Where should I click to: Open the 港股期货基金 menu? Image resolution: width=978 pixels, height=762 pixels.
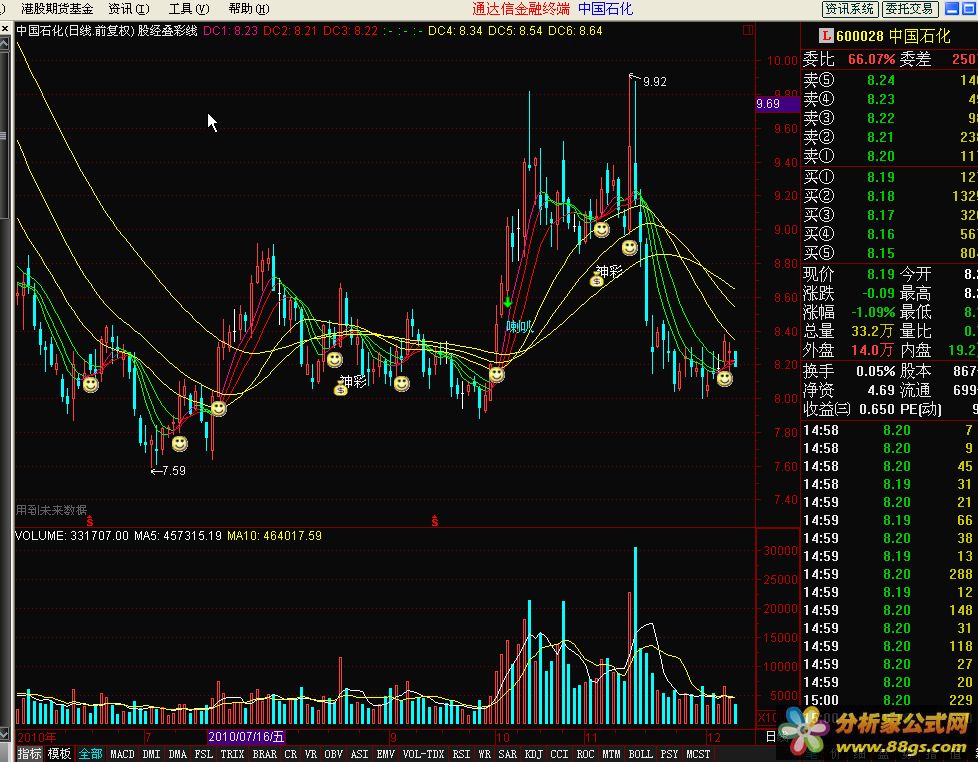click(x=57, y=9)
